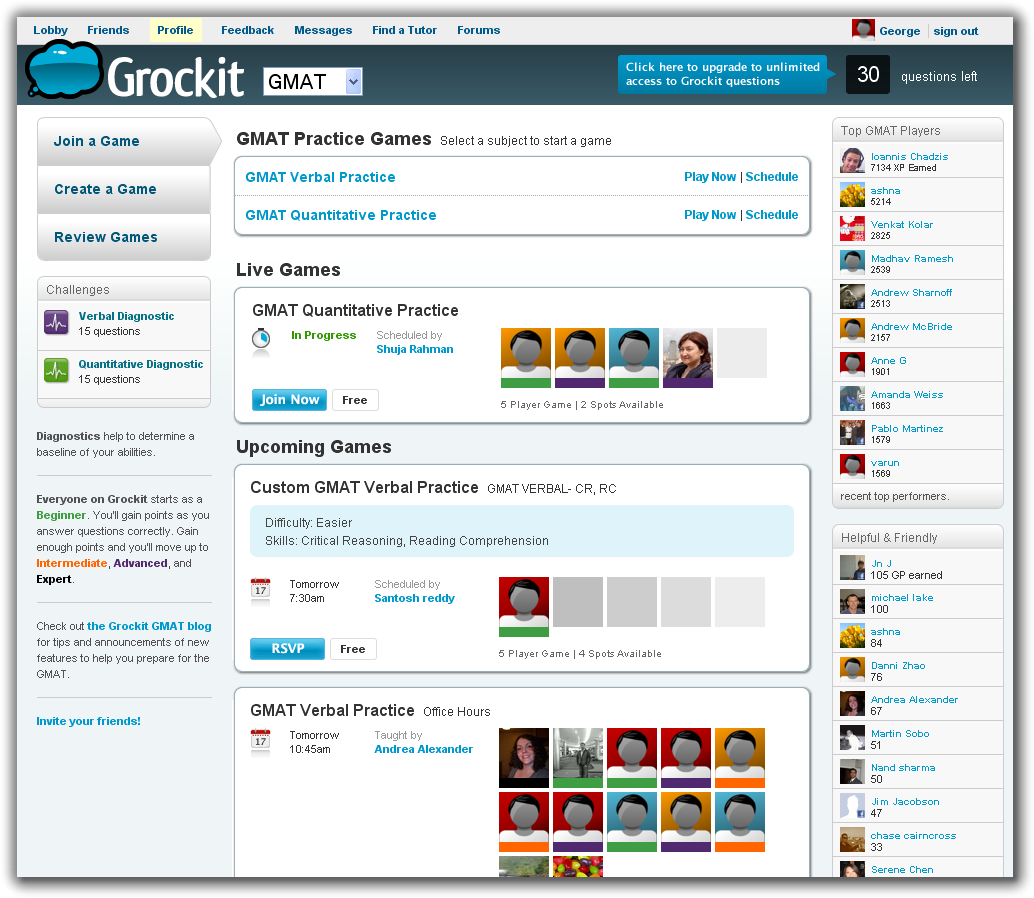Viewport: 1034px width, 898px height.
Task: Open chase cairncross's avatar
Action: coord(852,840)
